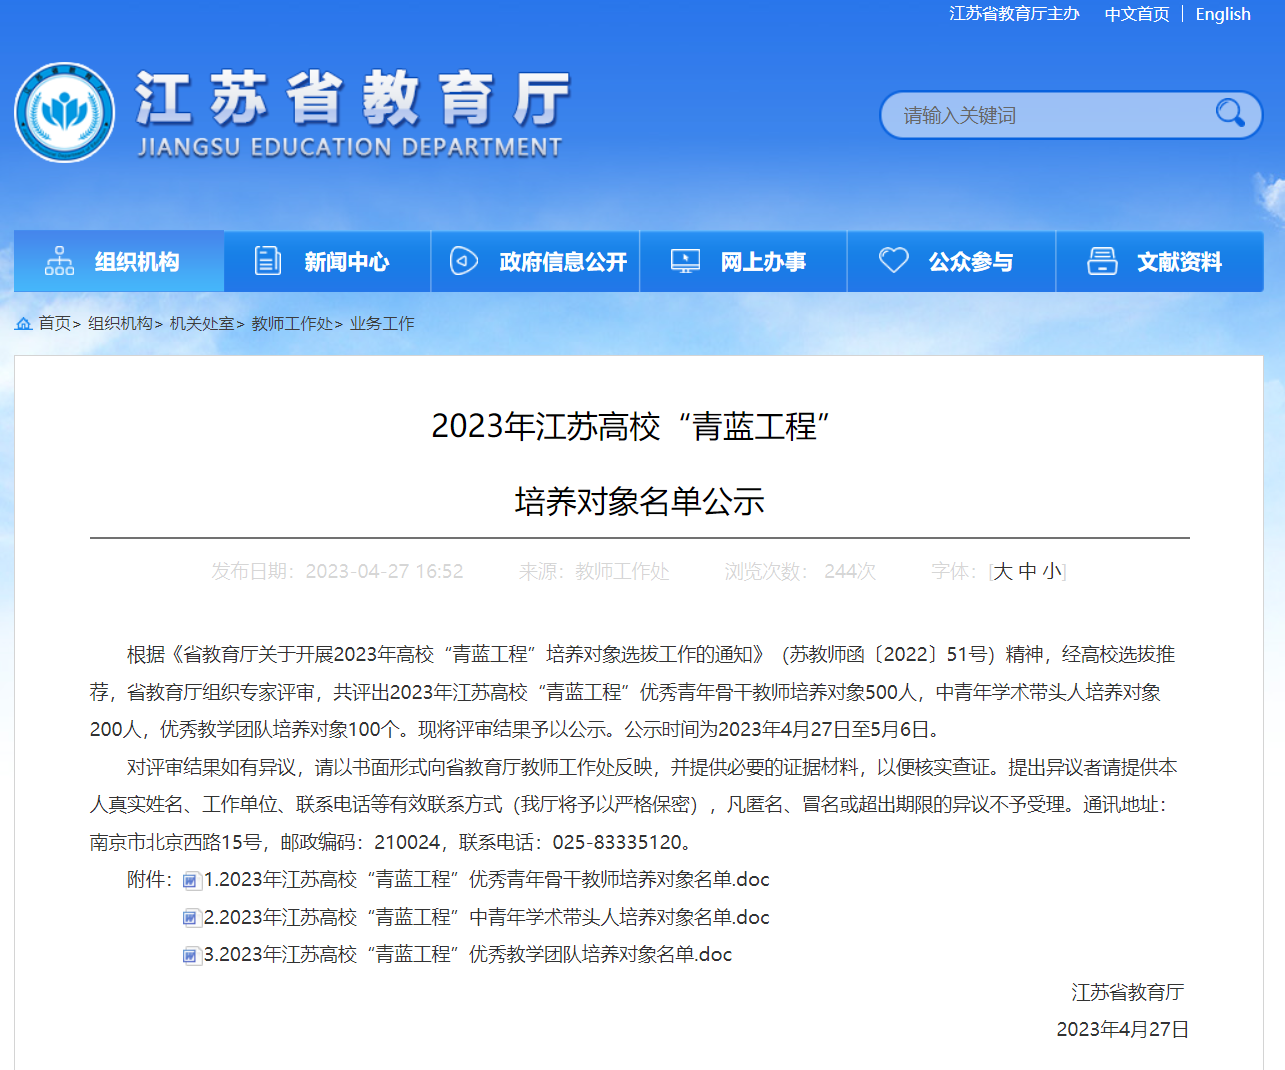This screenshot has width=1285, height=1070.
Task: Click the 教师工作处 breadcrumb link
Action: (x=292, y=323)
